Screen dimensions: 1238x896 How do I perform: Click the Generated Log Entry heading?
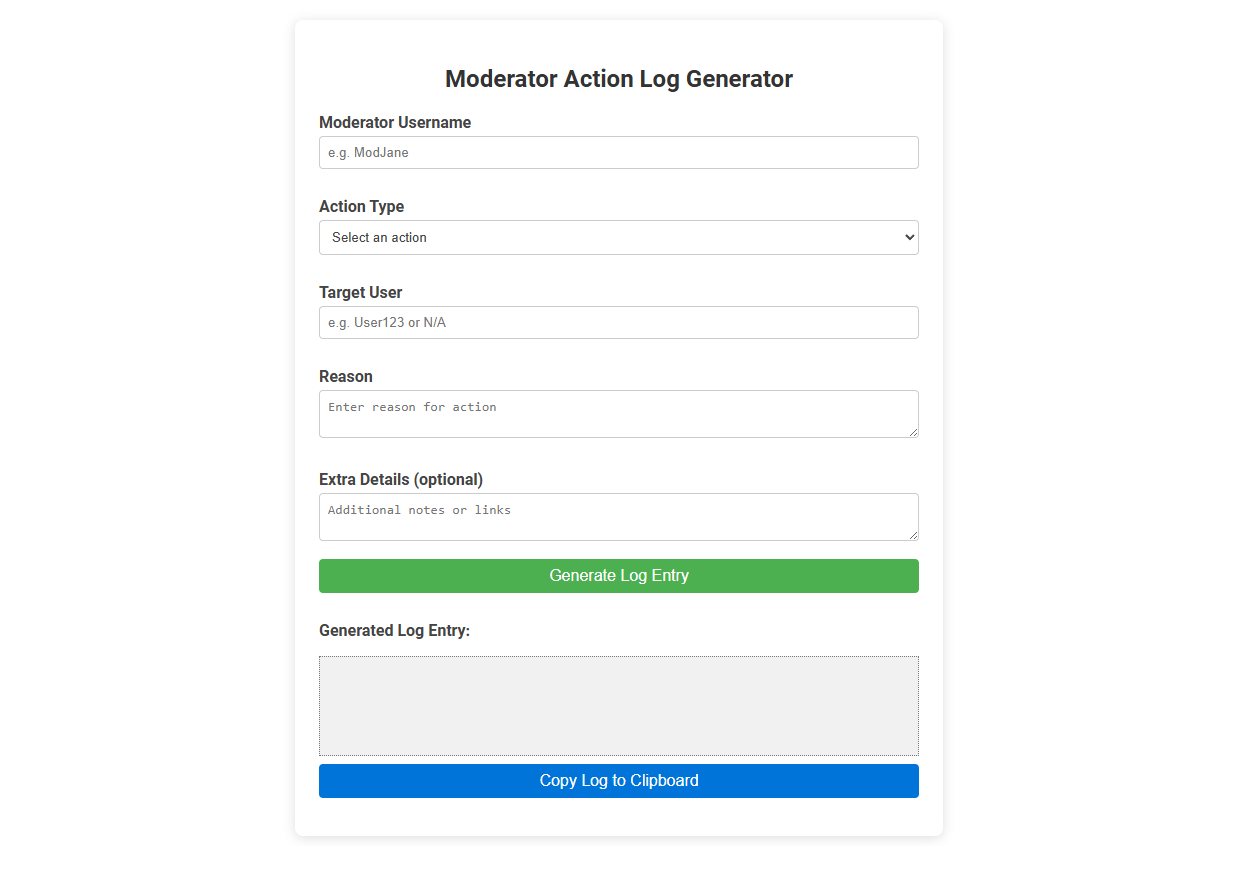394,630
